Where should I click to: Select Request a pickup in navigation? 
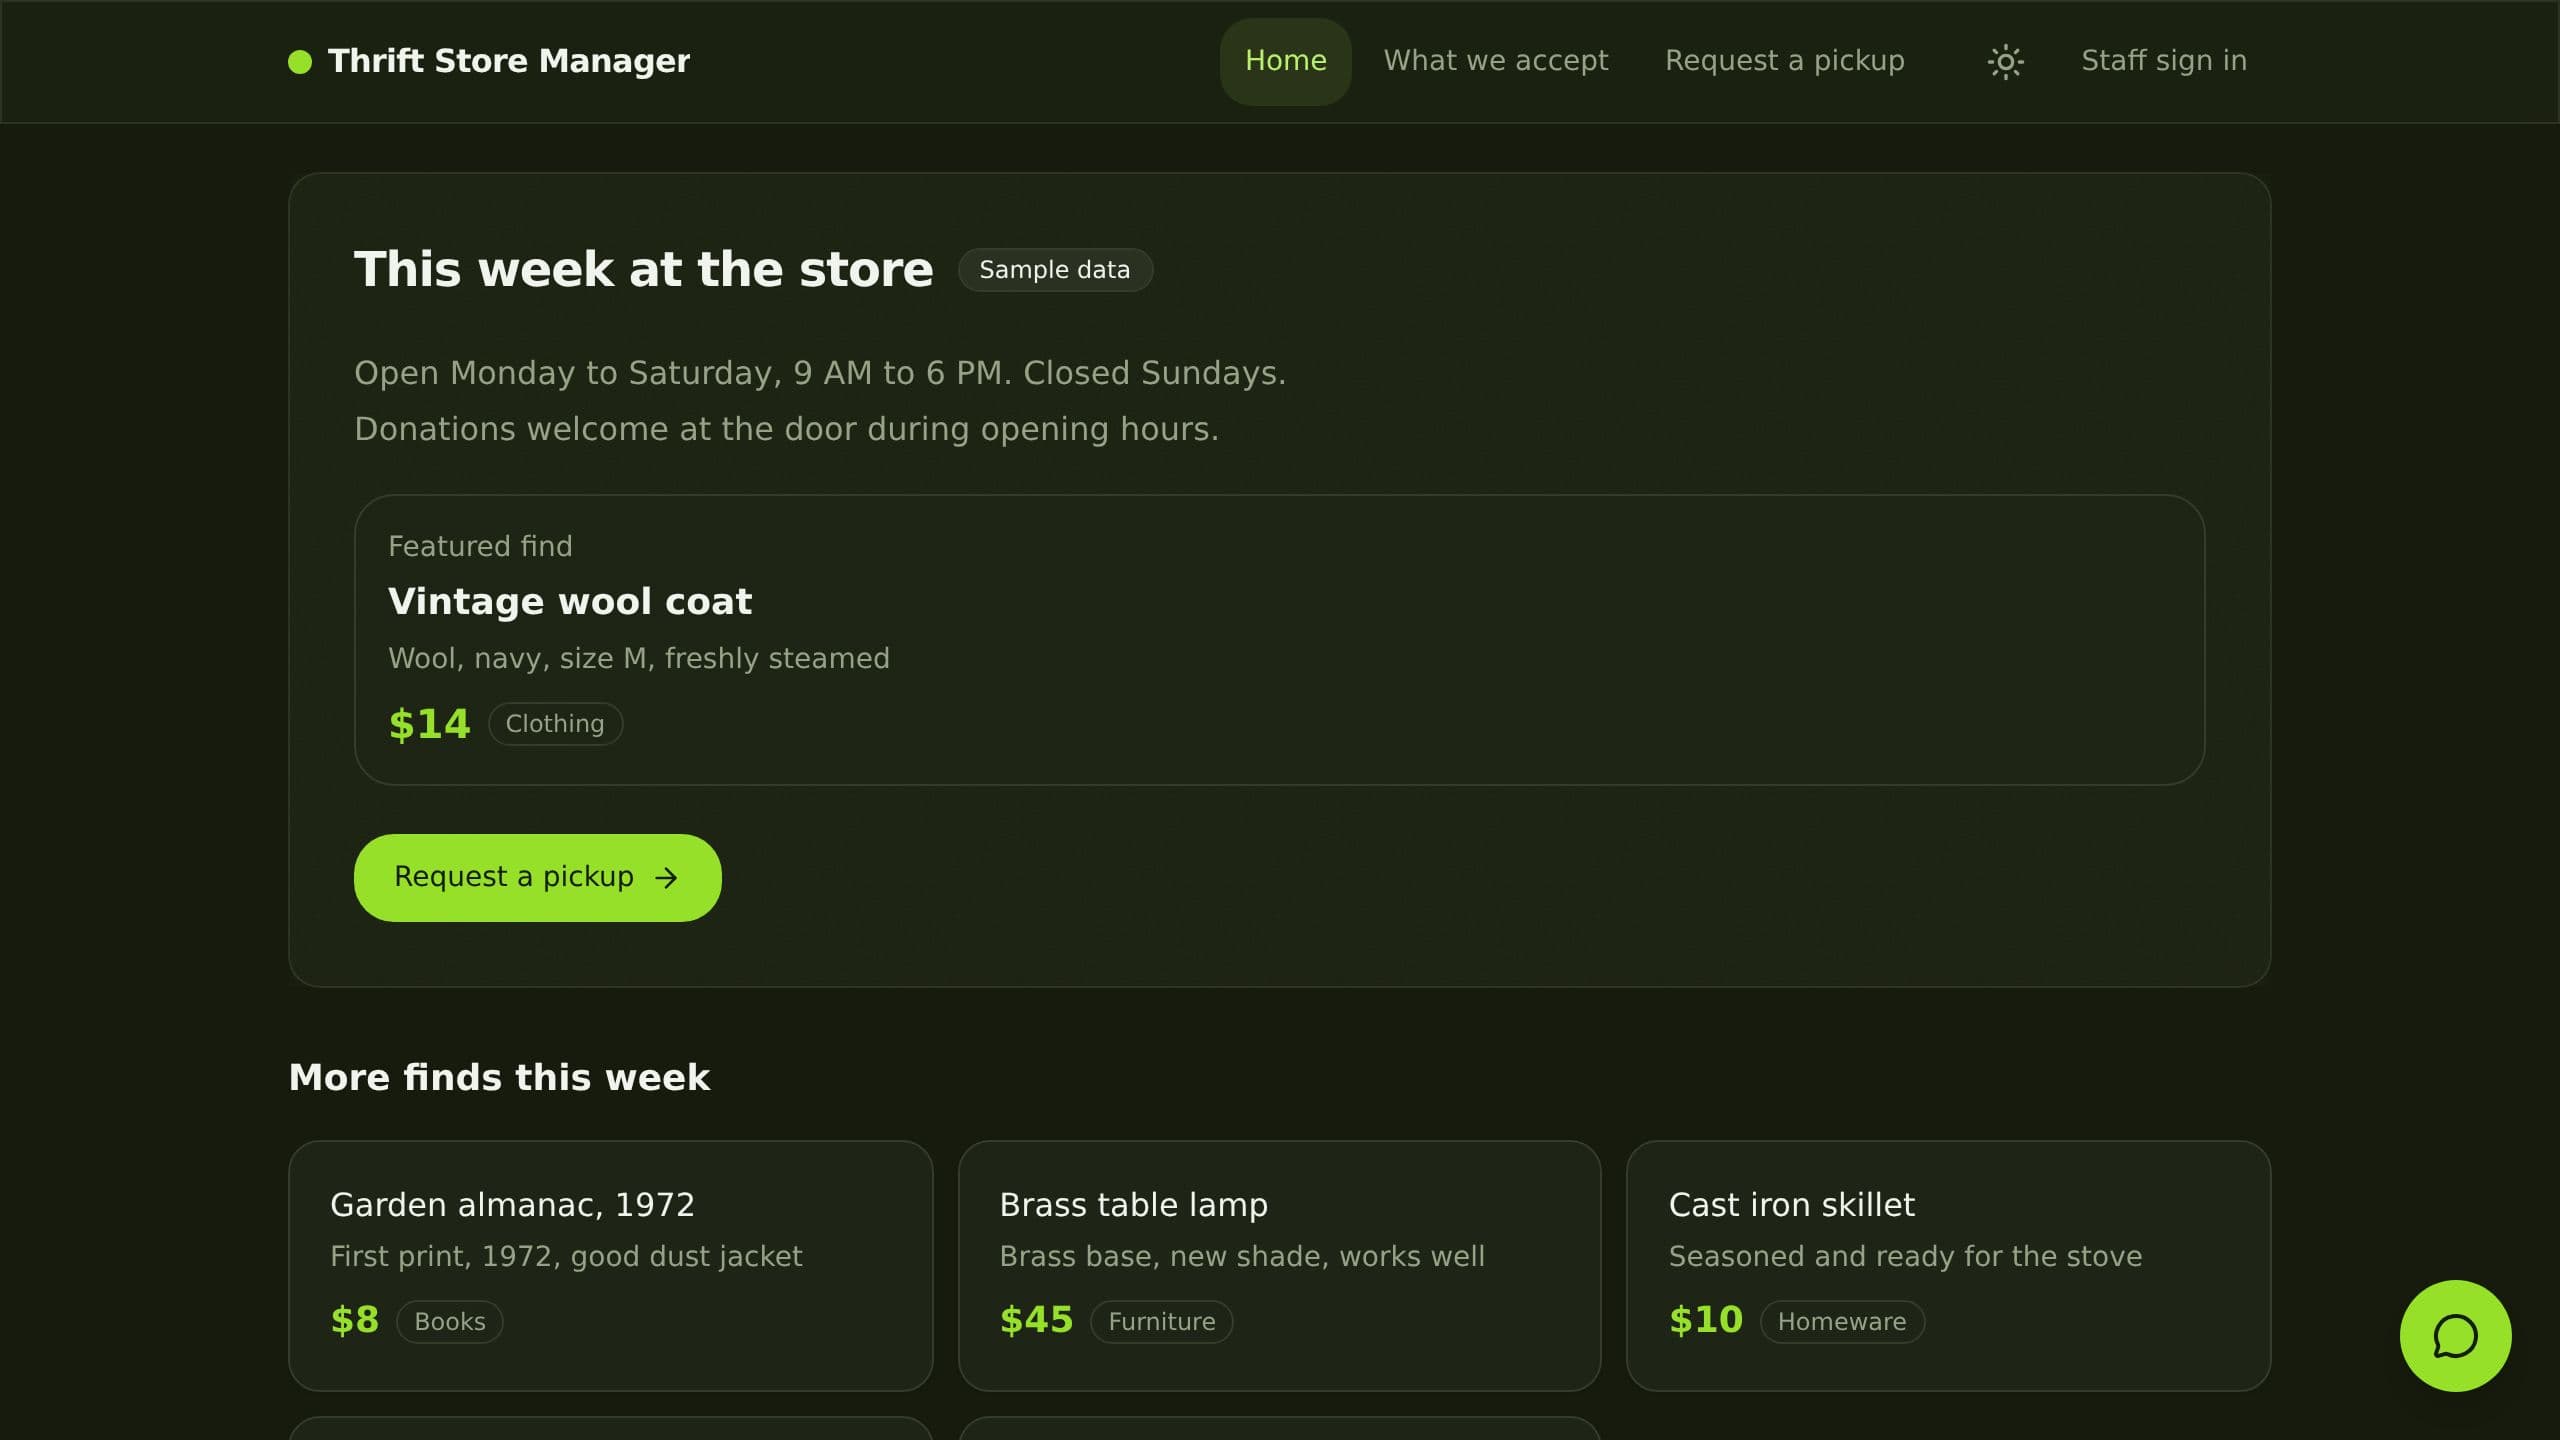[1784, 61]
